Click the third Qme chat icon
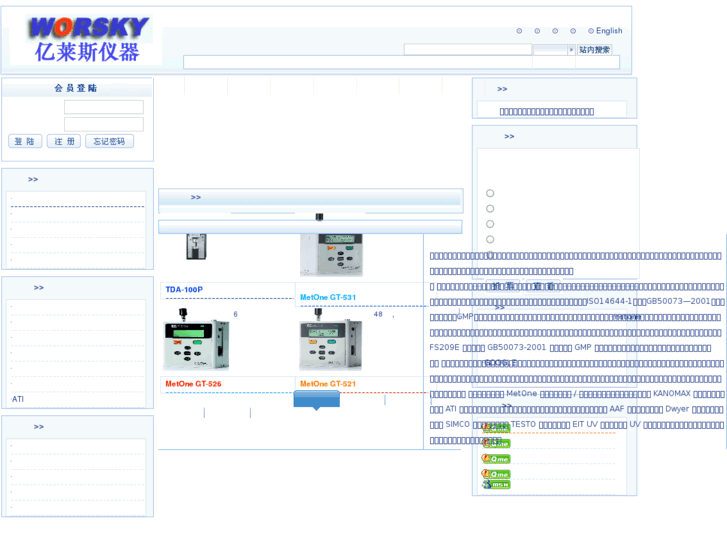This screenshot has height=545, width=727. pos(496,459)
